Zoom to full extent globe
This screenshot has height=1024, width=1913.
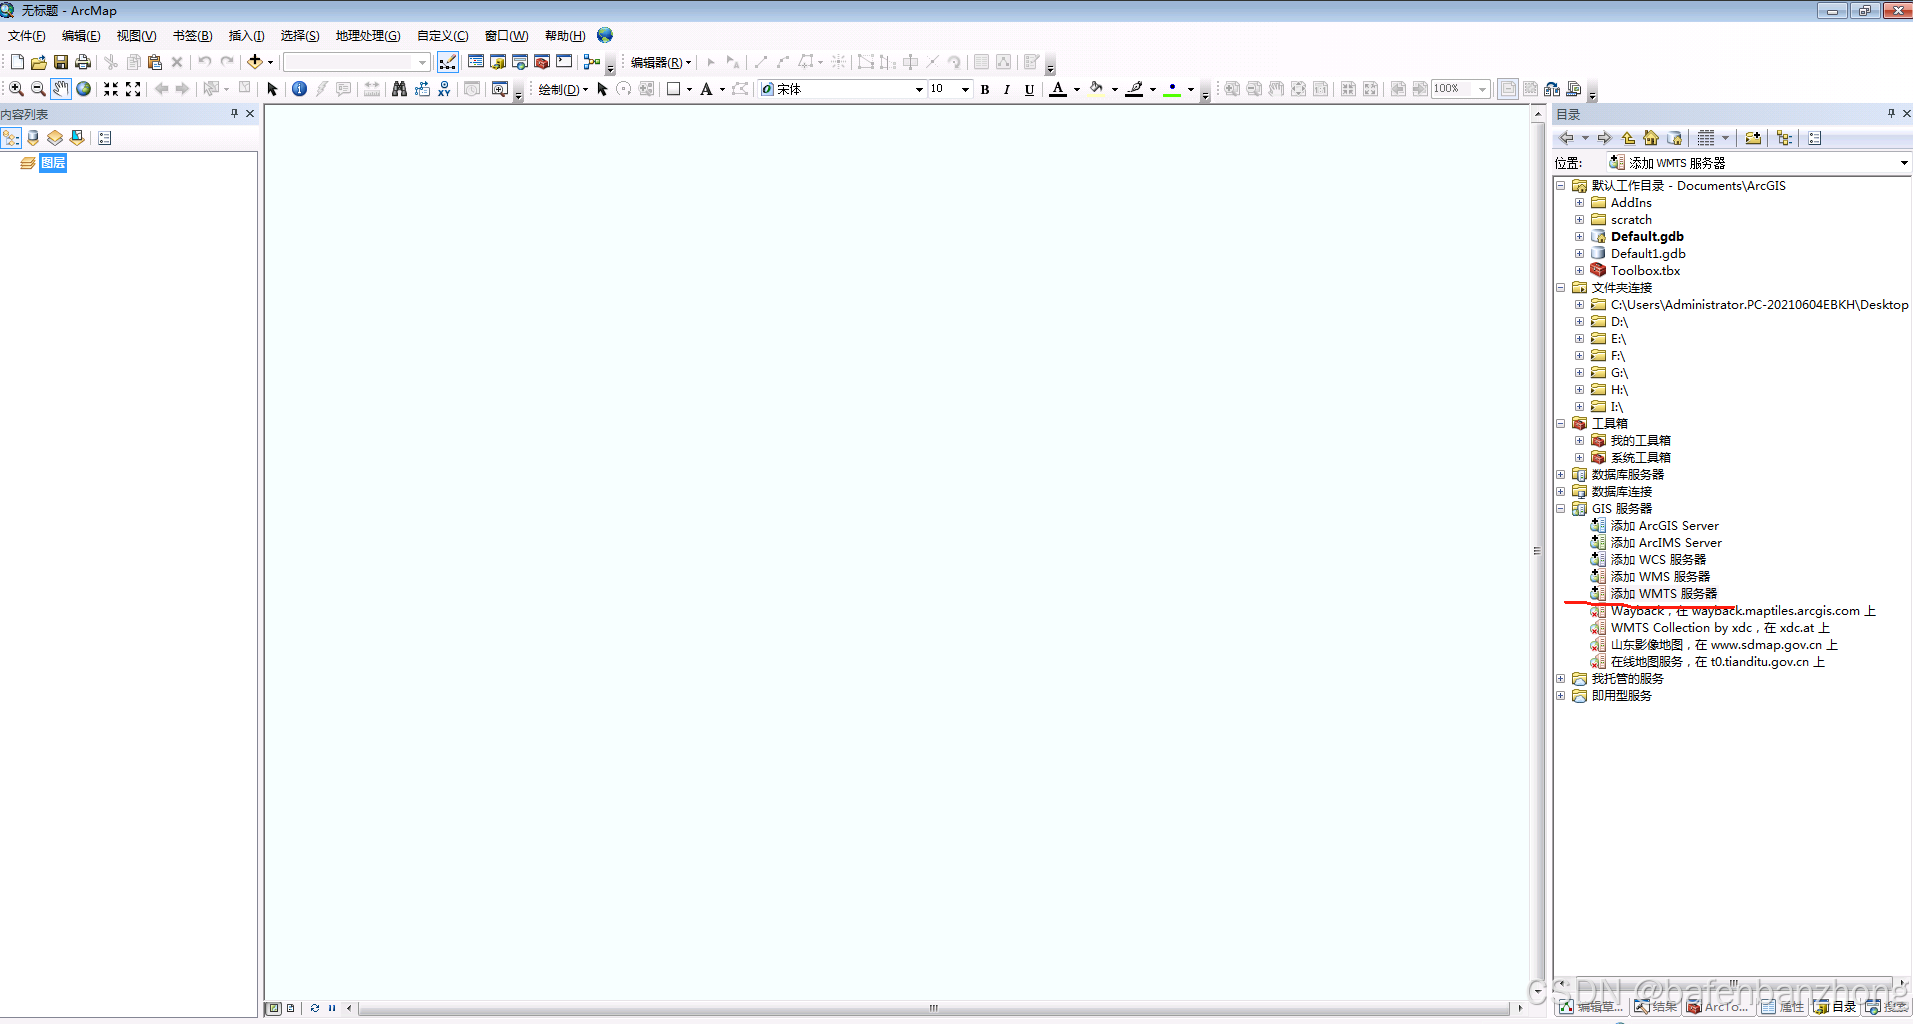(x=84, y=89)
